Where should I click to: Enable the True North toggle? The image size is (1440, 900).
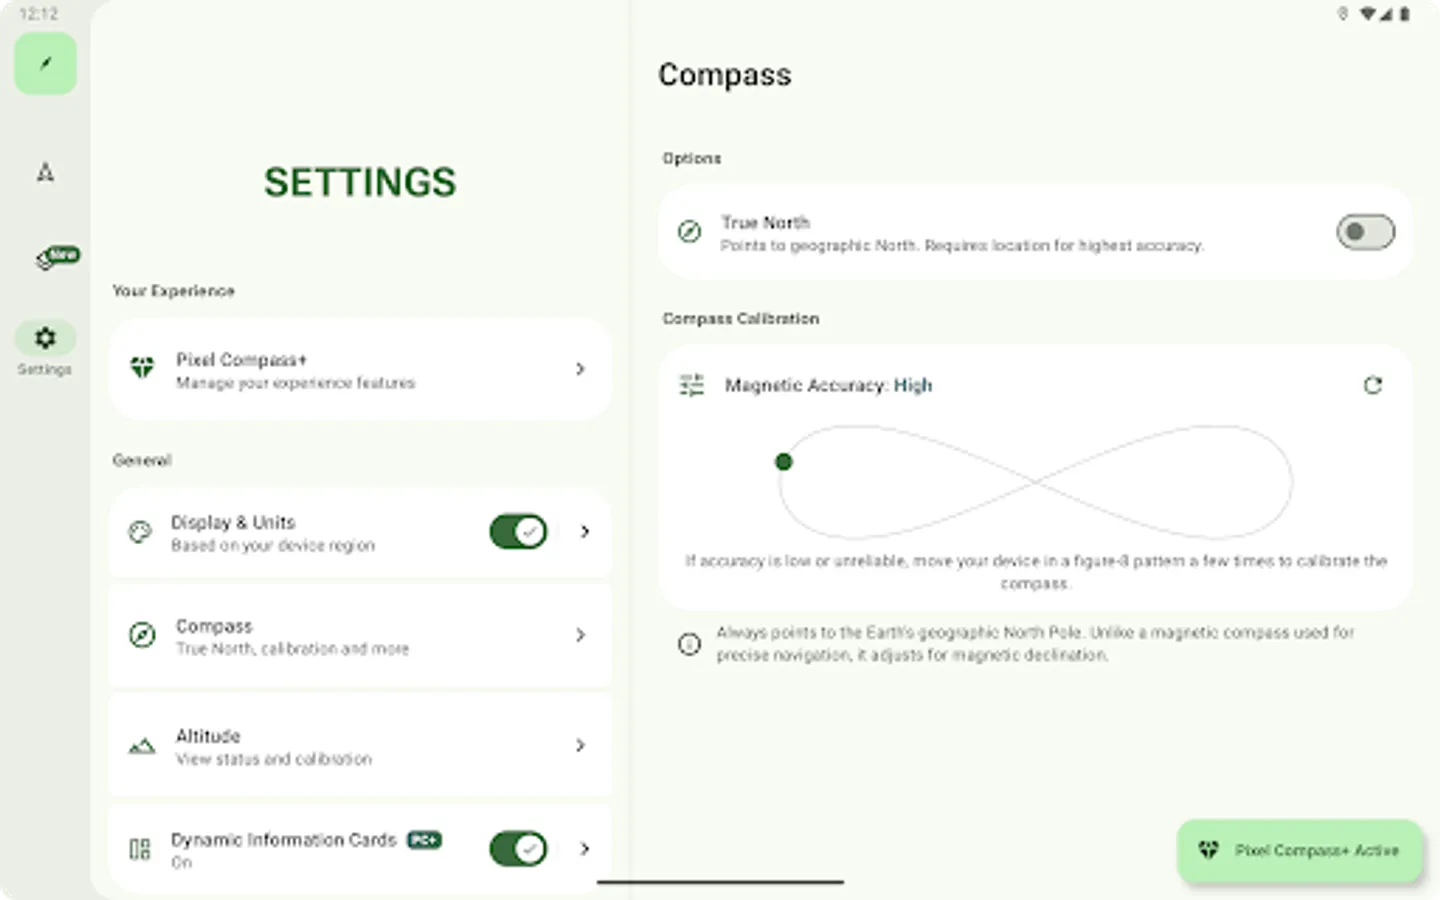click(x=1364, y=232)
